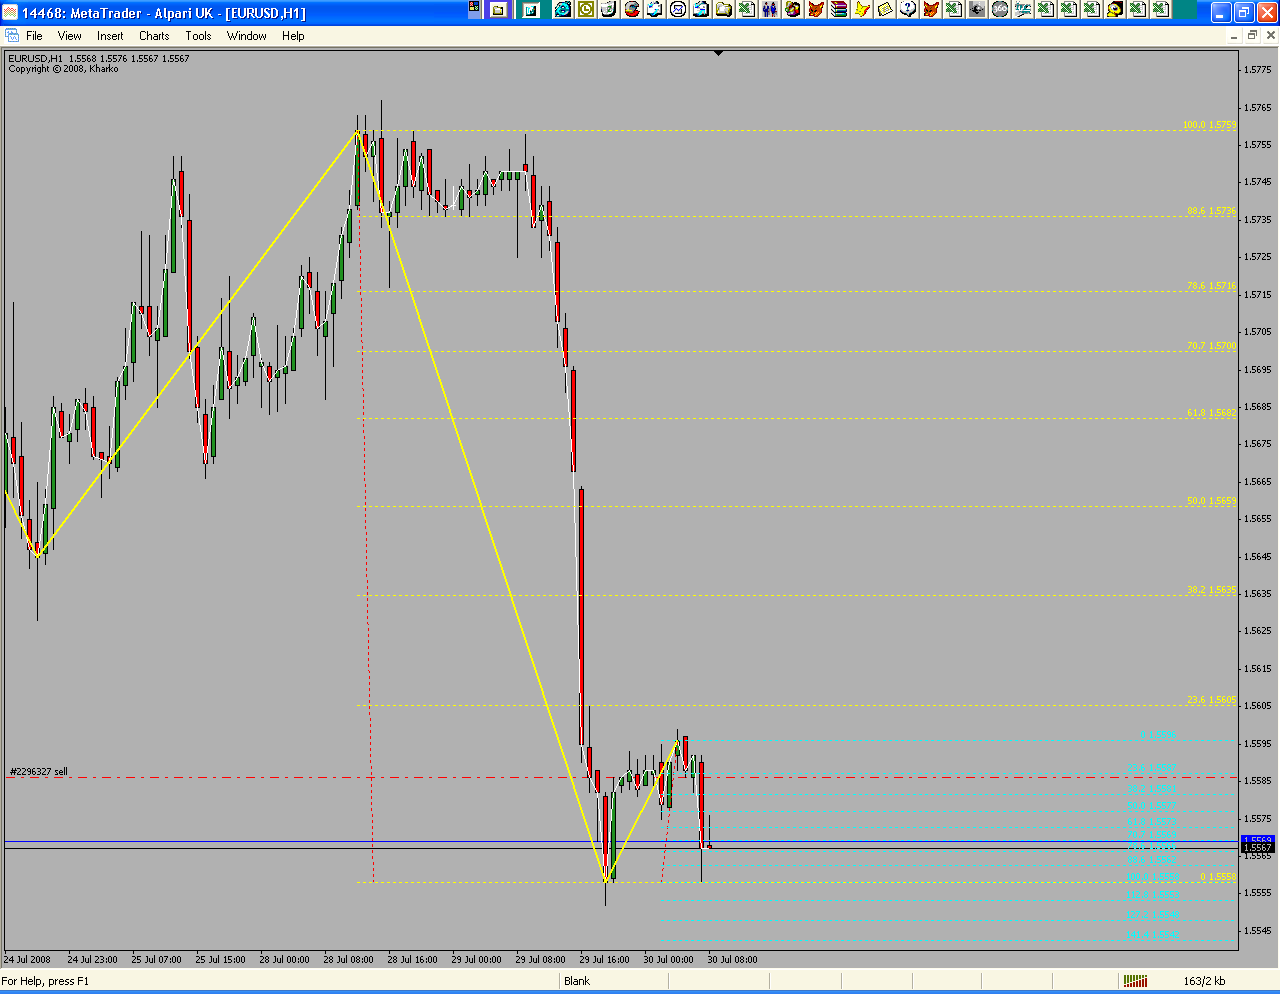Minimize the inner EURUSD chart window
1283x994 pixels.
click(x=1233, y=36)
